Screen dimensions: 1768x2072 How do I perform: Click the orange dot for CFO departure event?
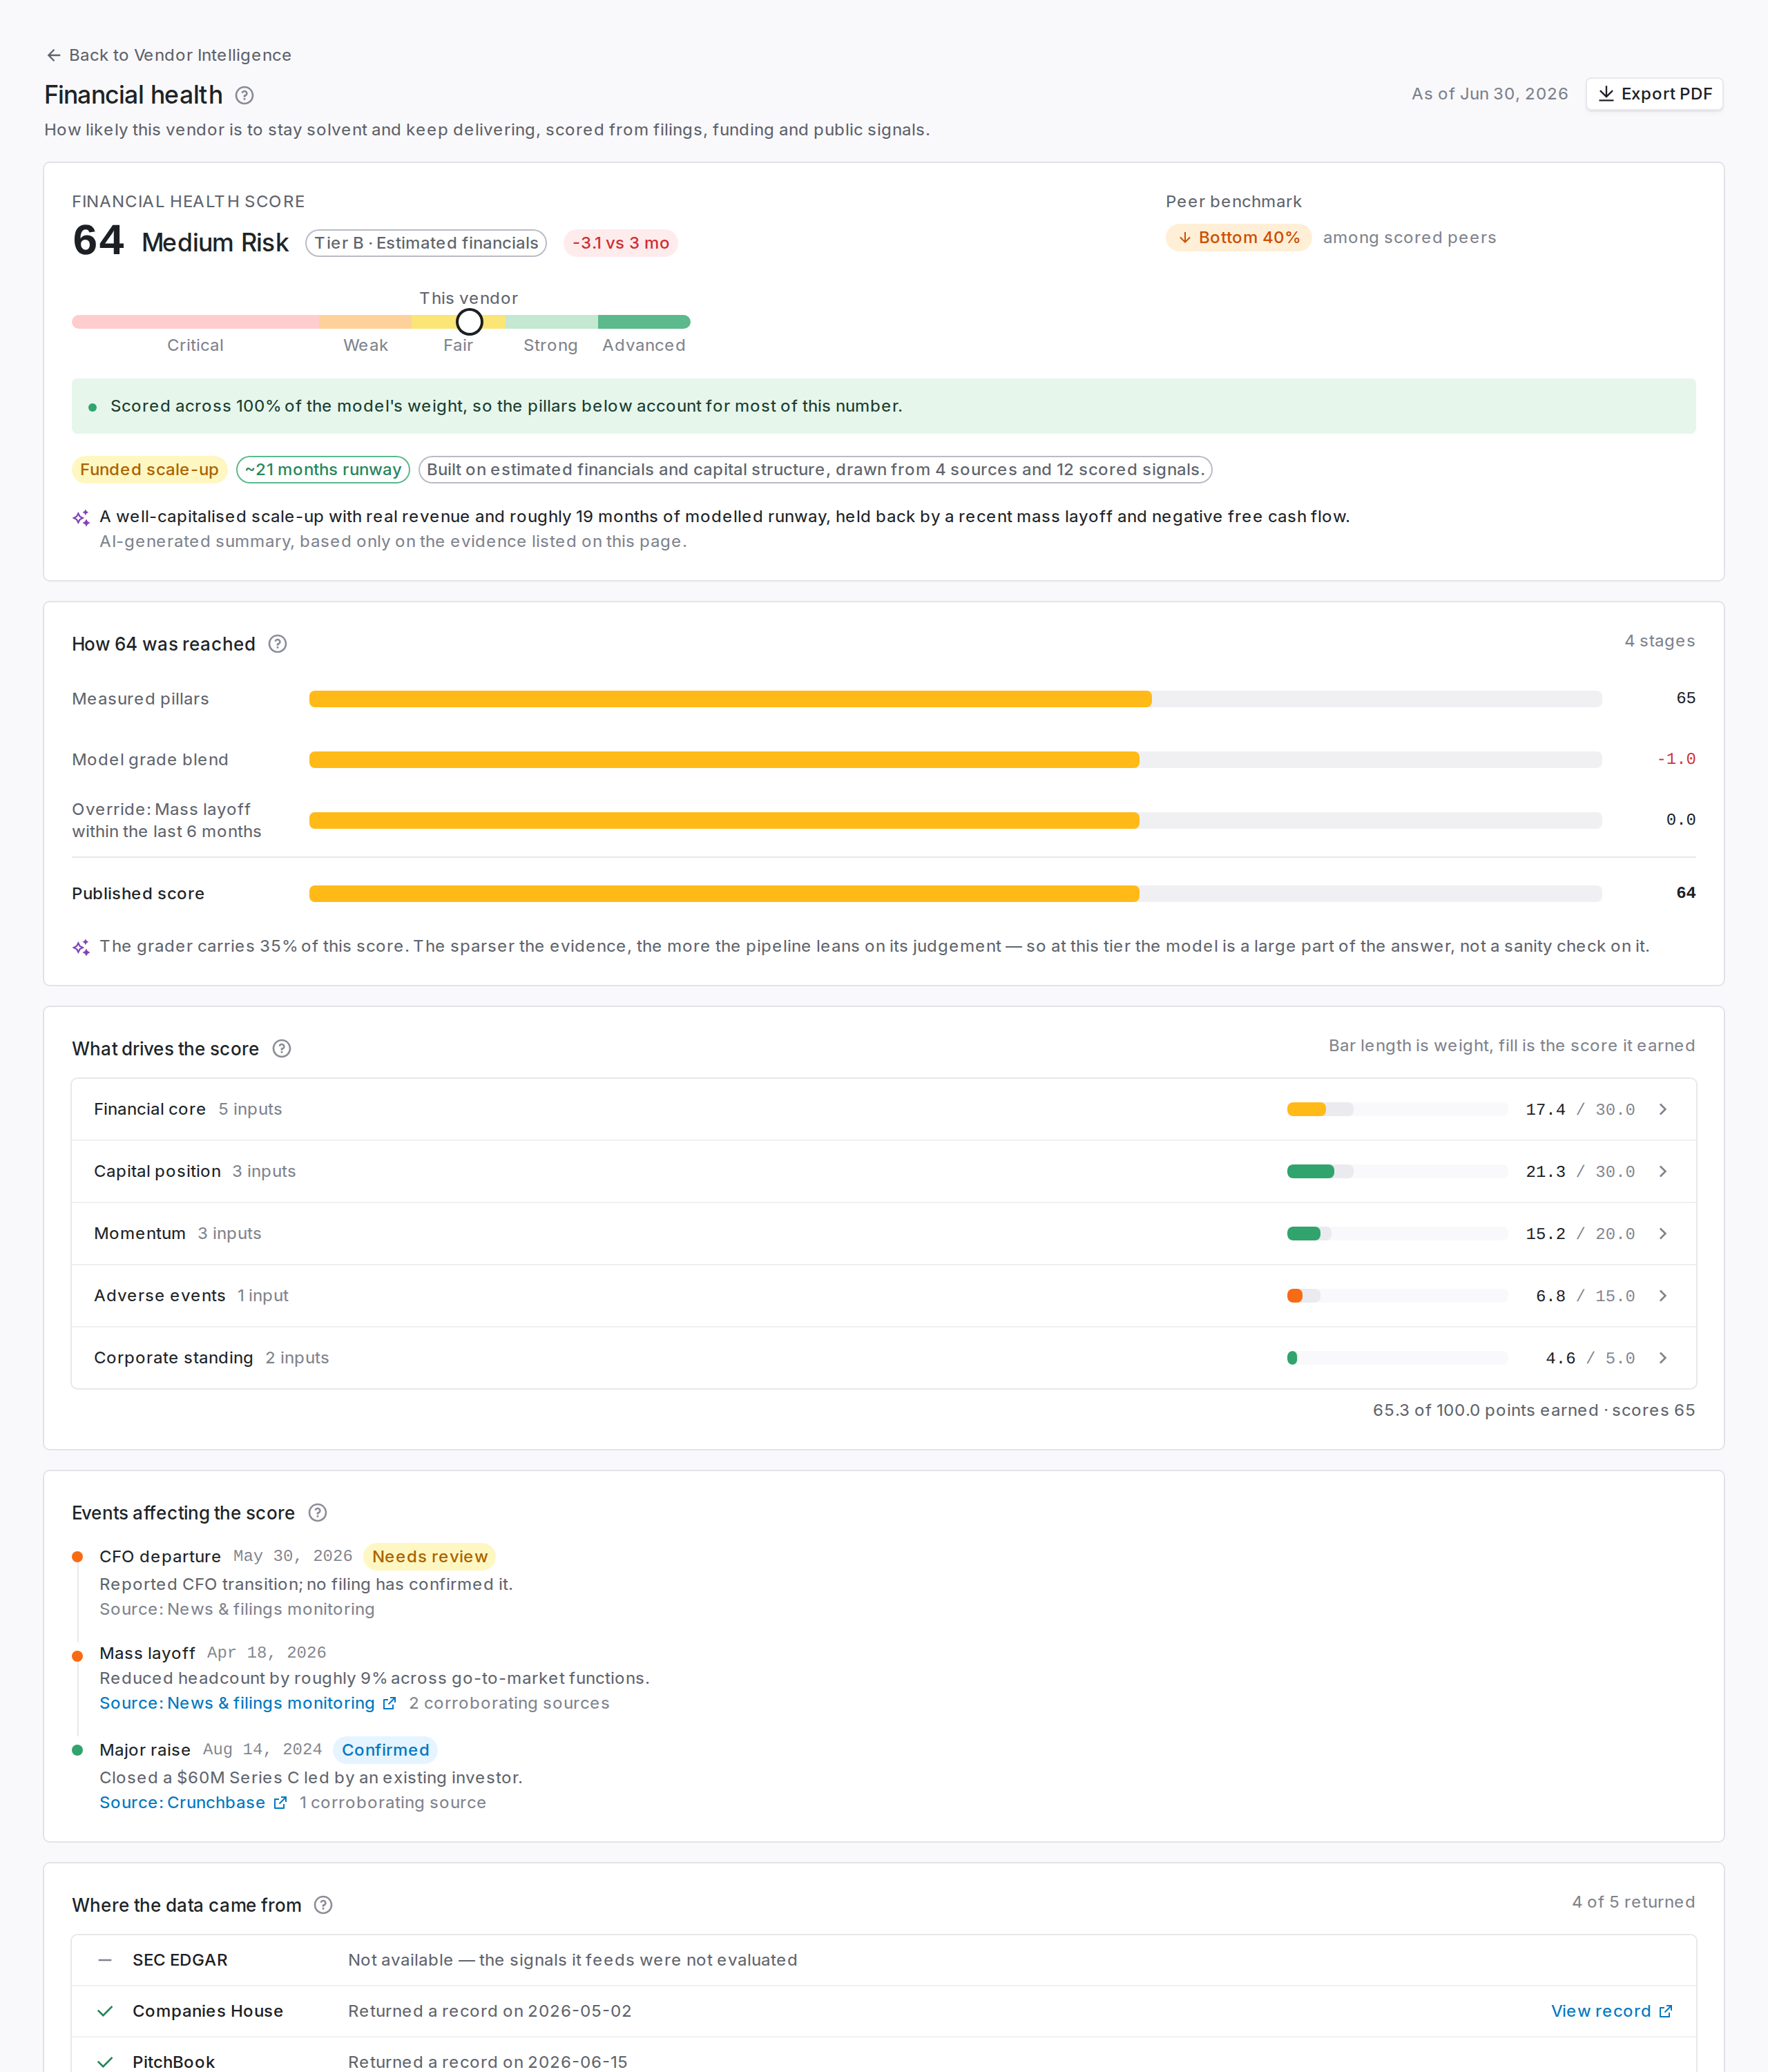[77, 1557]
